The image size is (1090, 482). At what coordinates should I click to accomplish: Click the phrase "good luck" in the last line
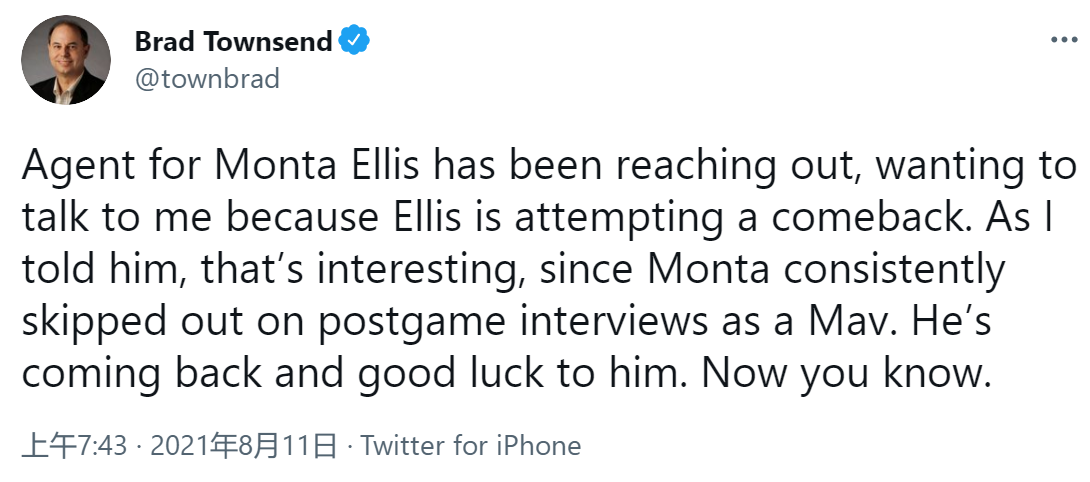[x=446, y=375]
